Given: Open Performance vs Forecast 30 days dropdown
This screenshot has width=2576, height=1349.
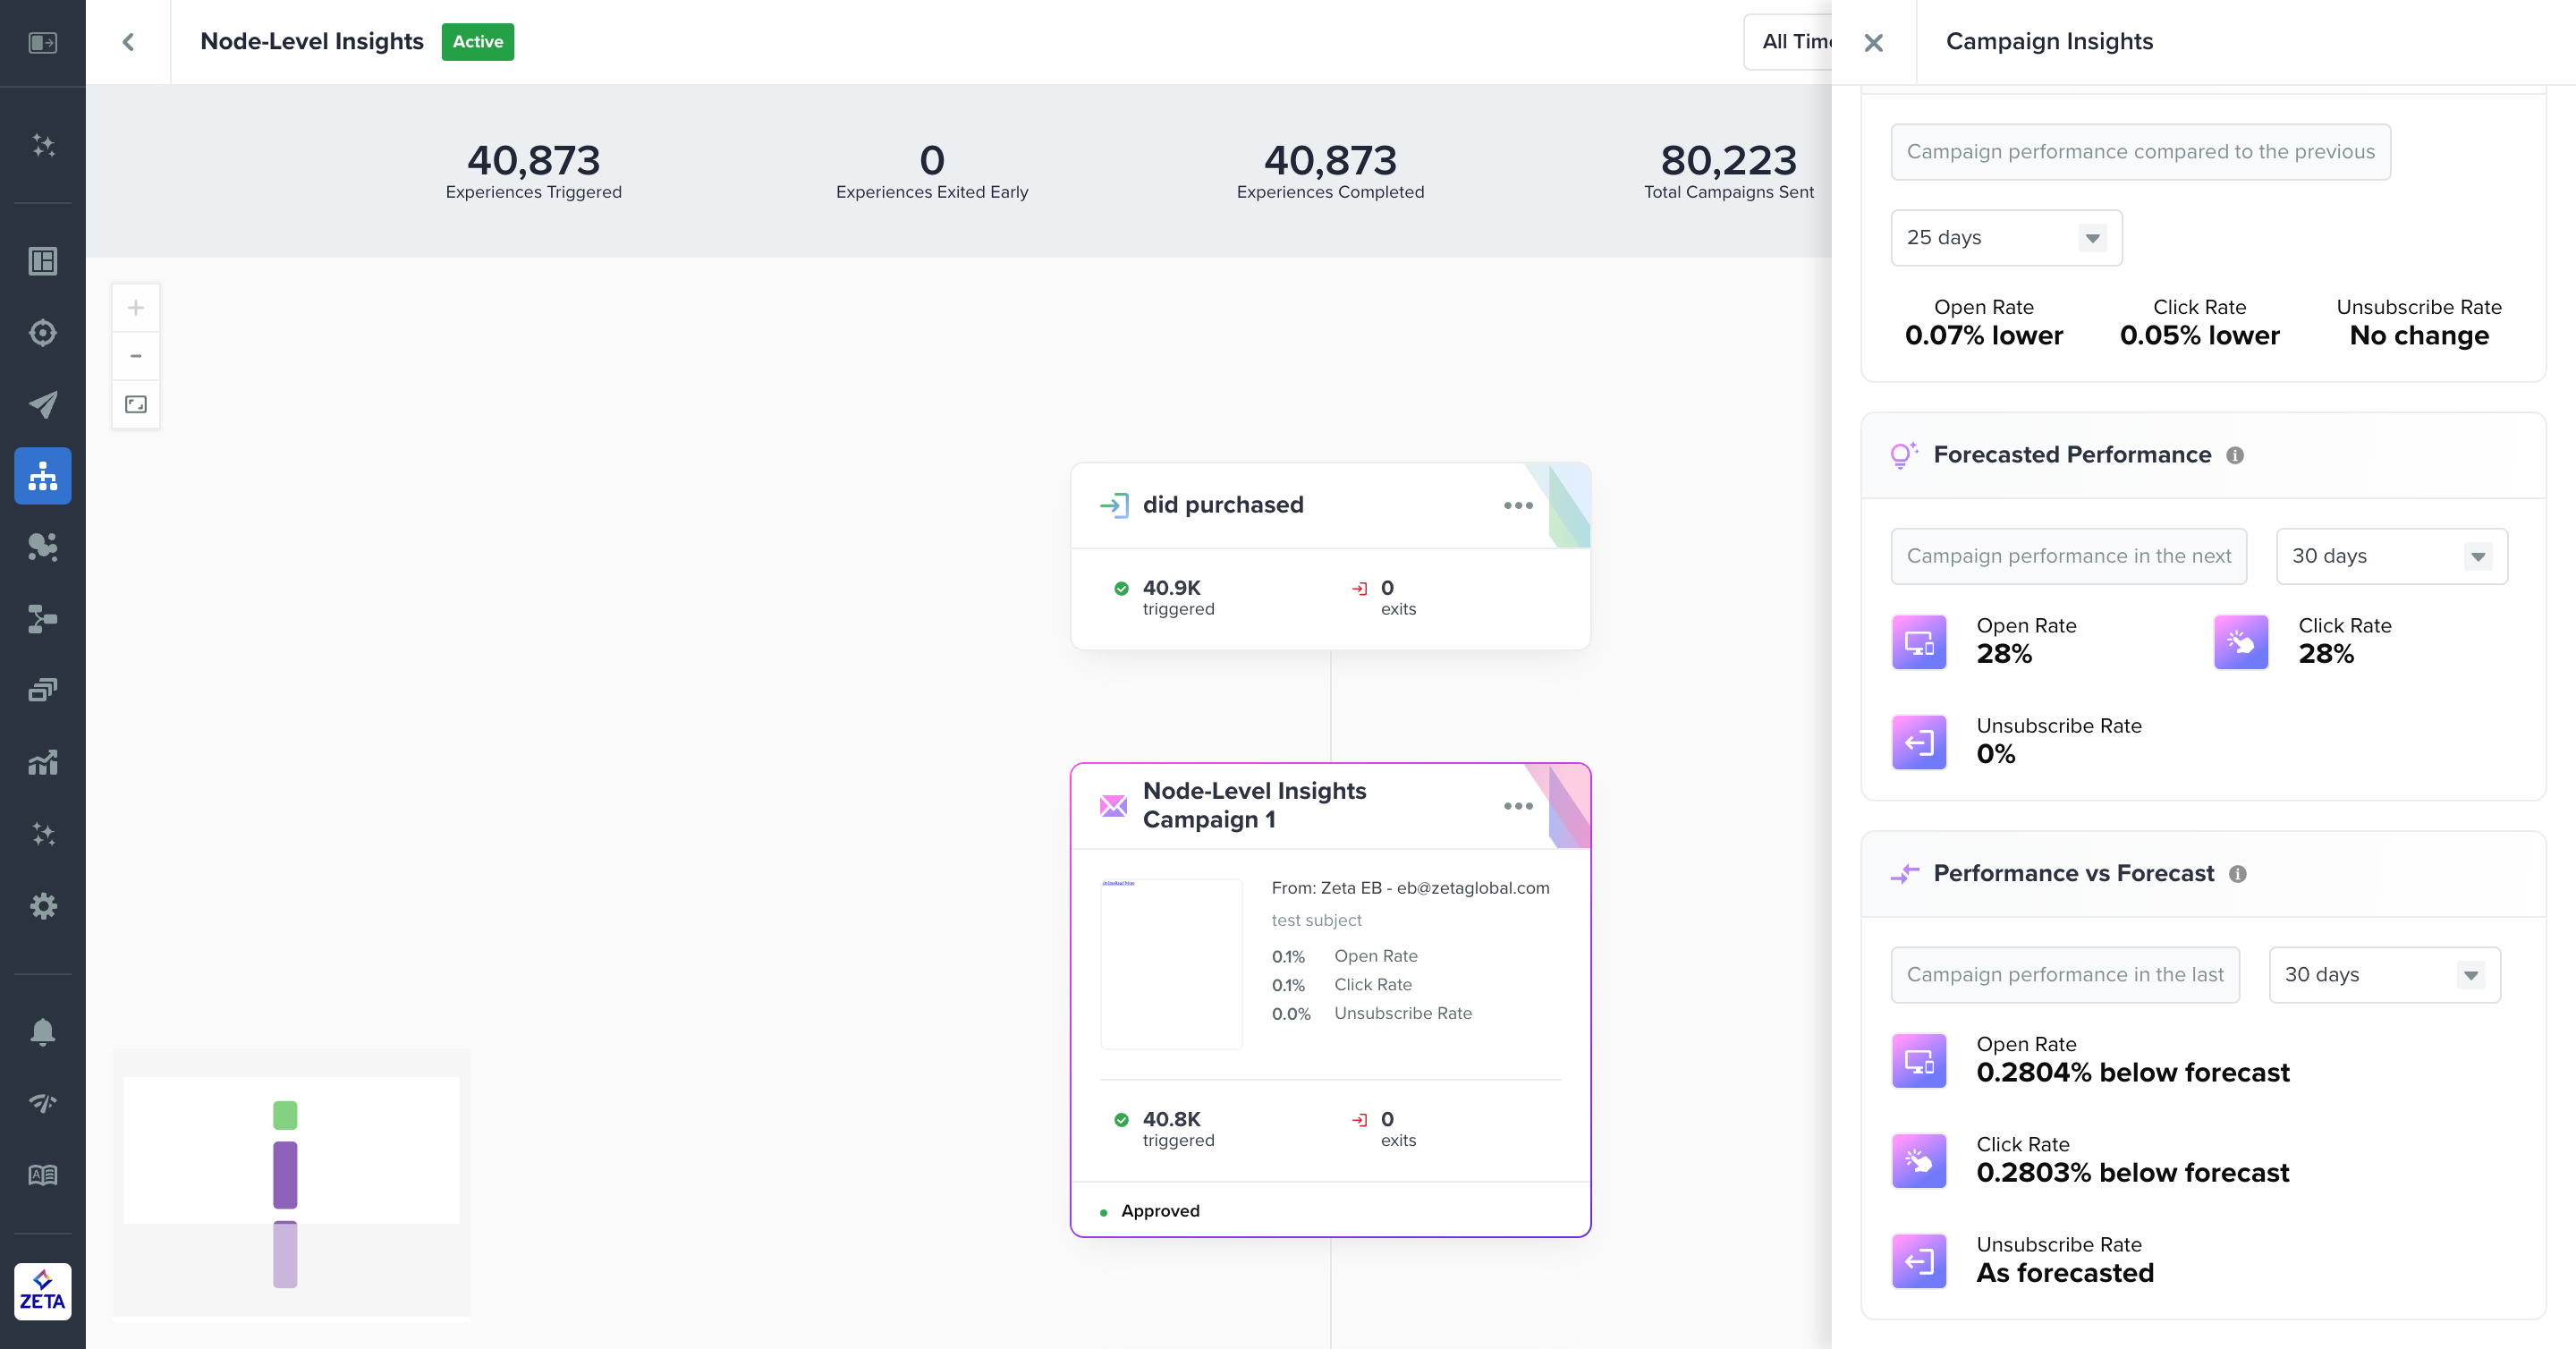Looking at the screenshot, I should pos(2384,975).
